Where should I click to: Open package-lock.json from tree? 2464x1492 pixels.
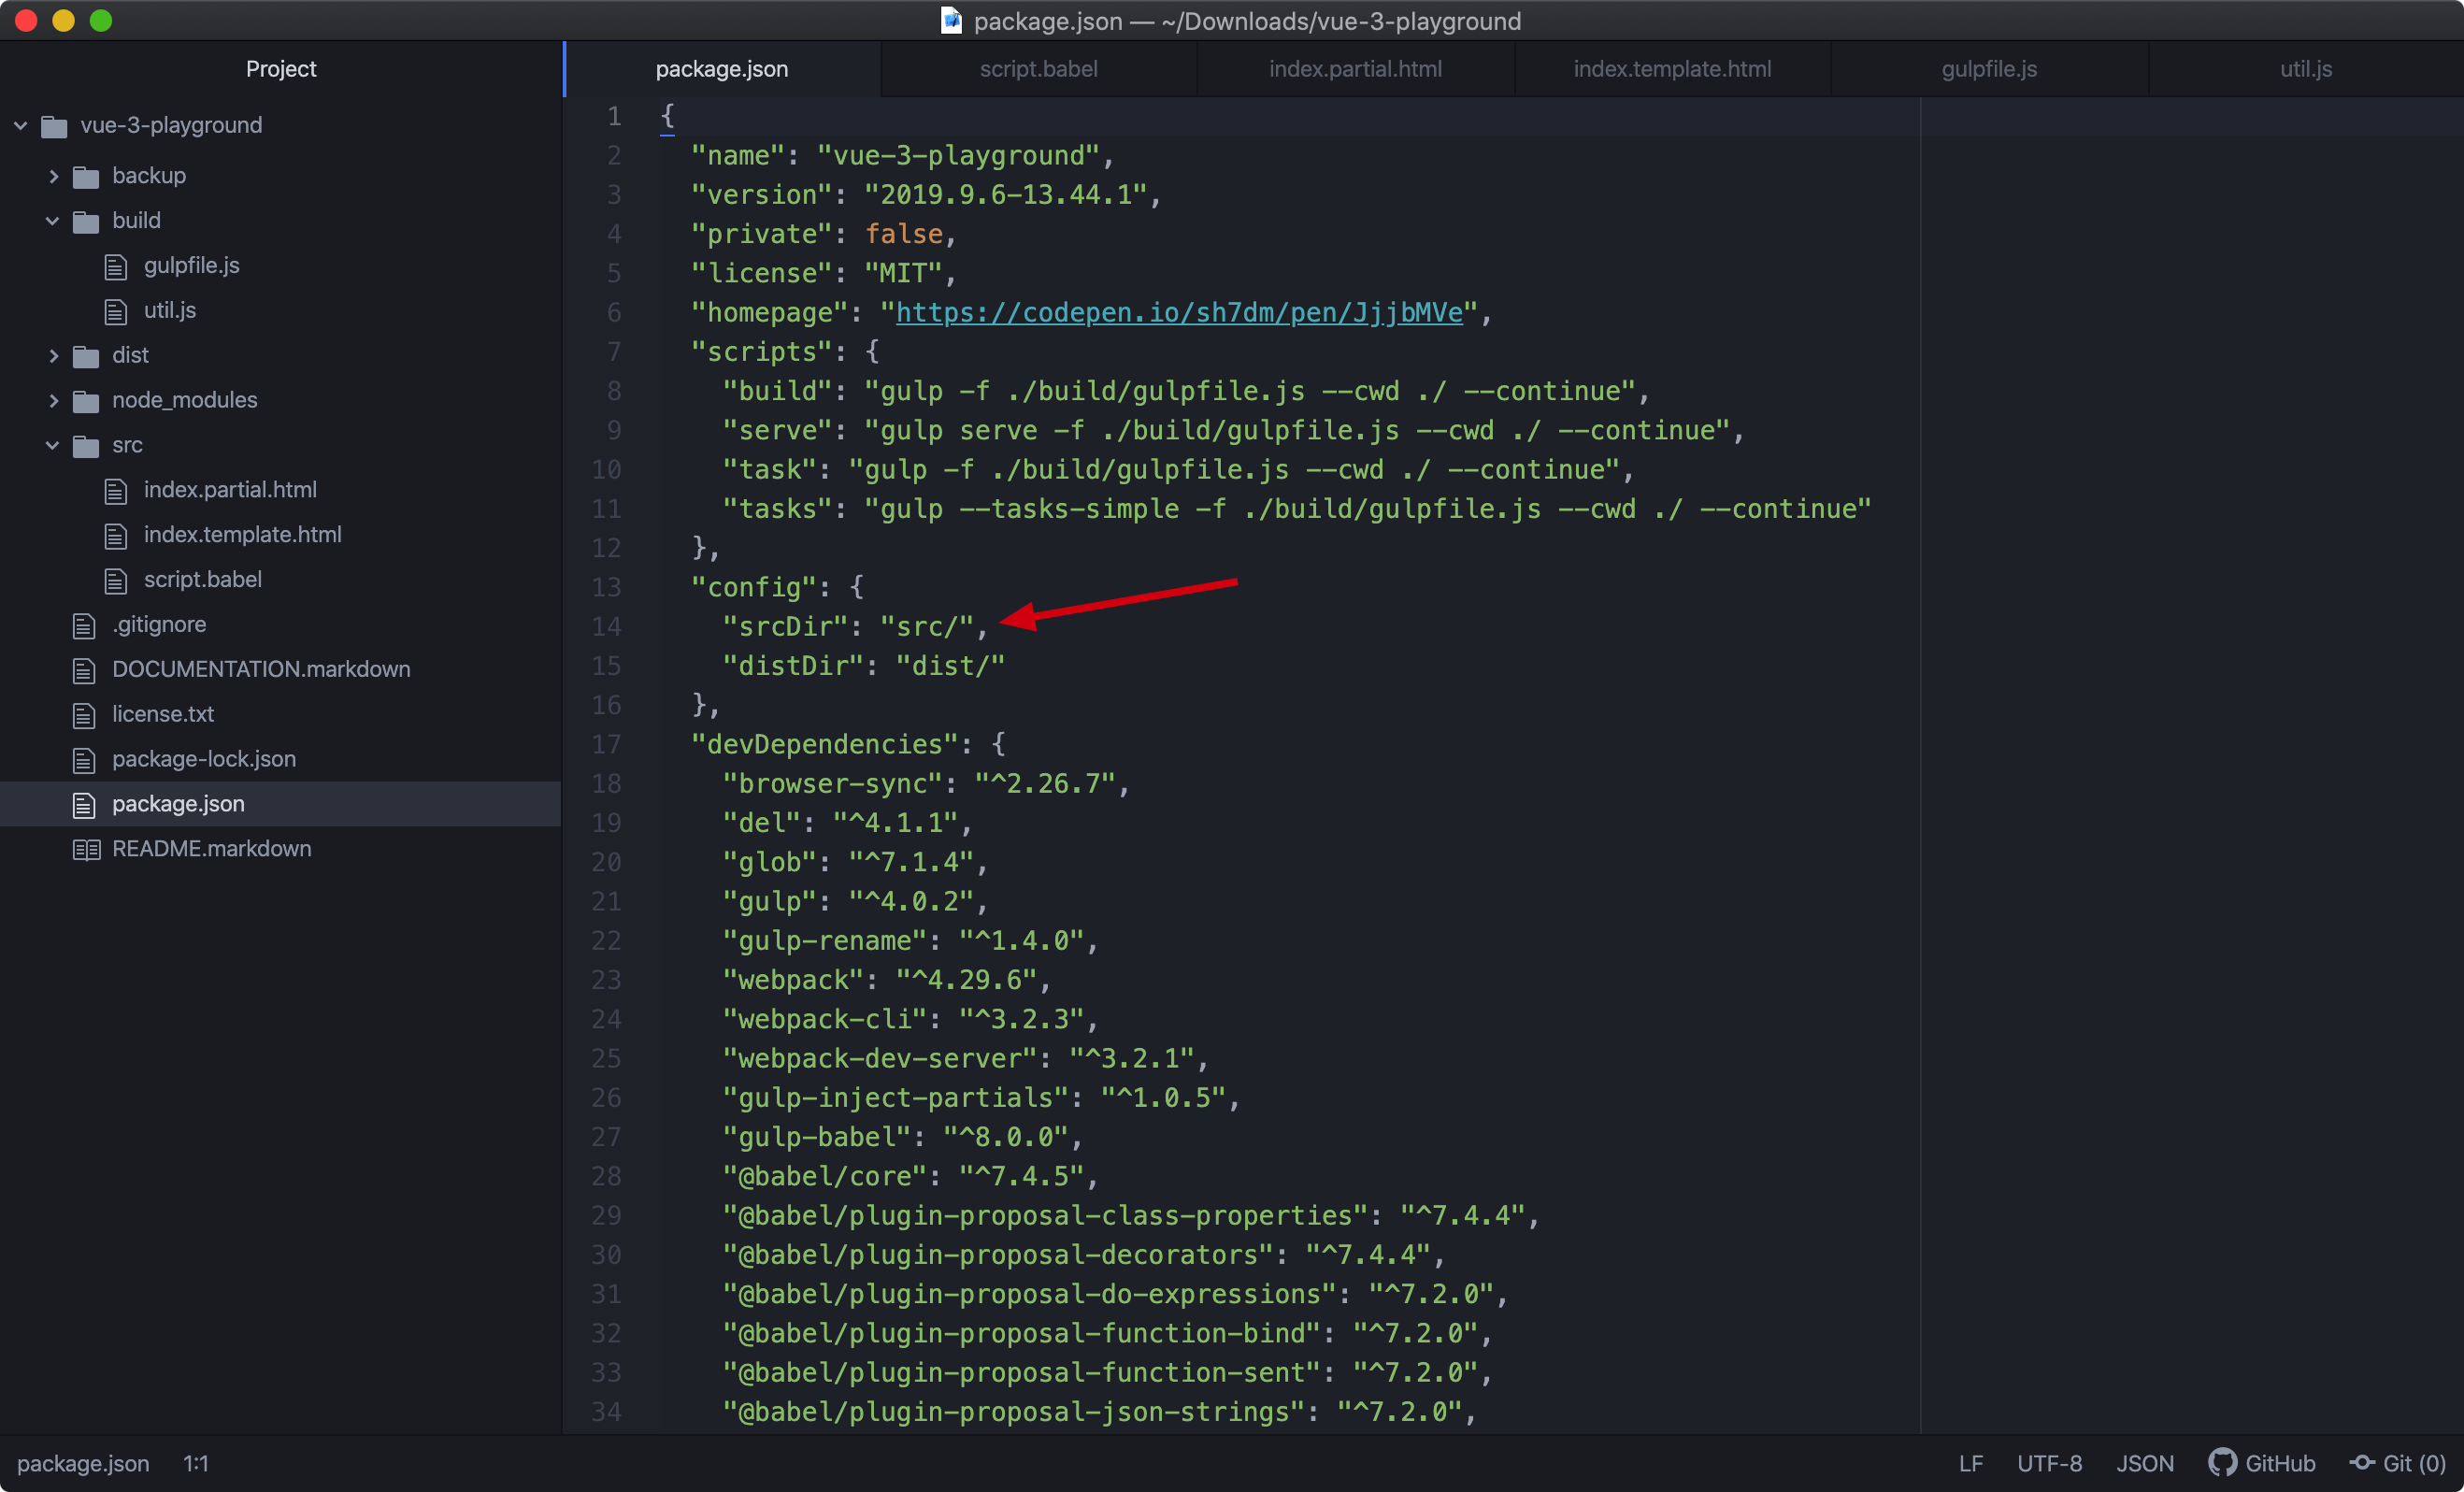(x=203, y=759)
